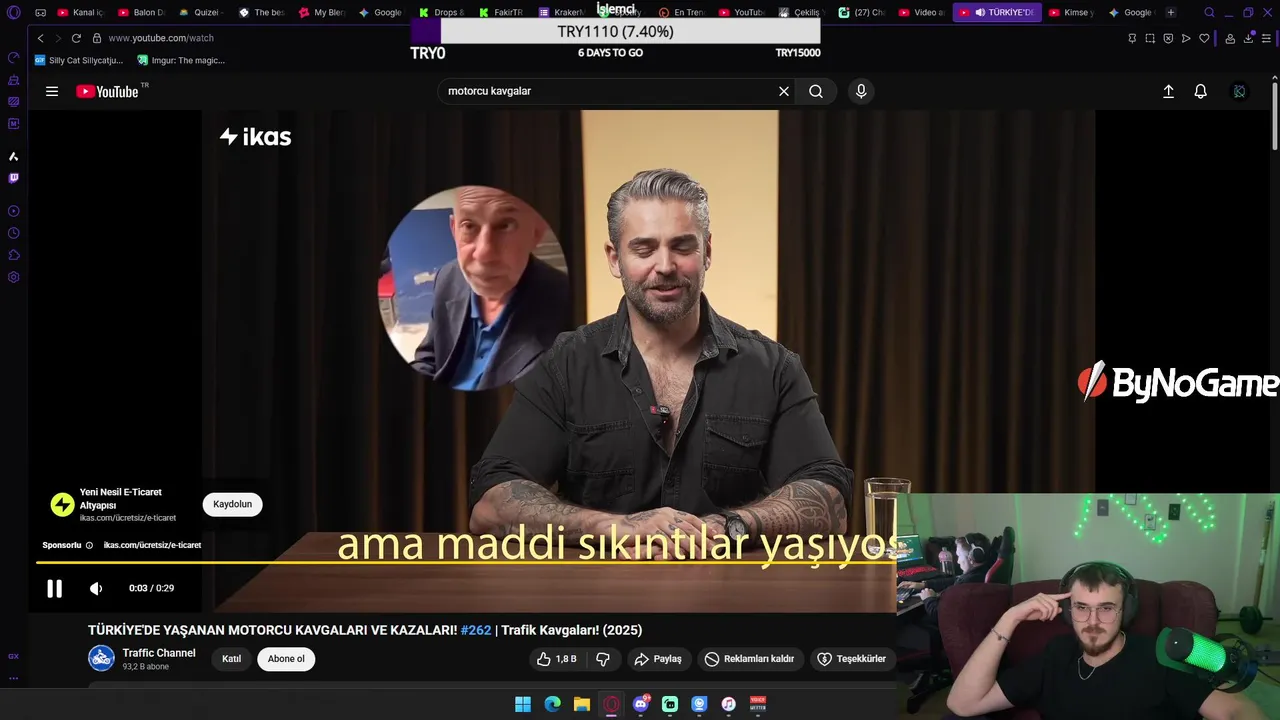Send thanks with the Teşekkürler button
The width and height of the screenshot is (1280, 720).
[851, 659]
